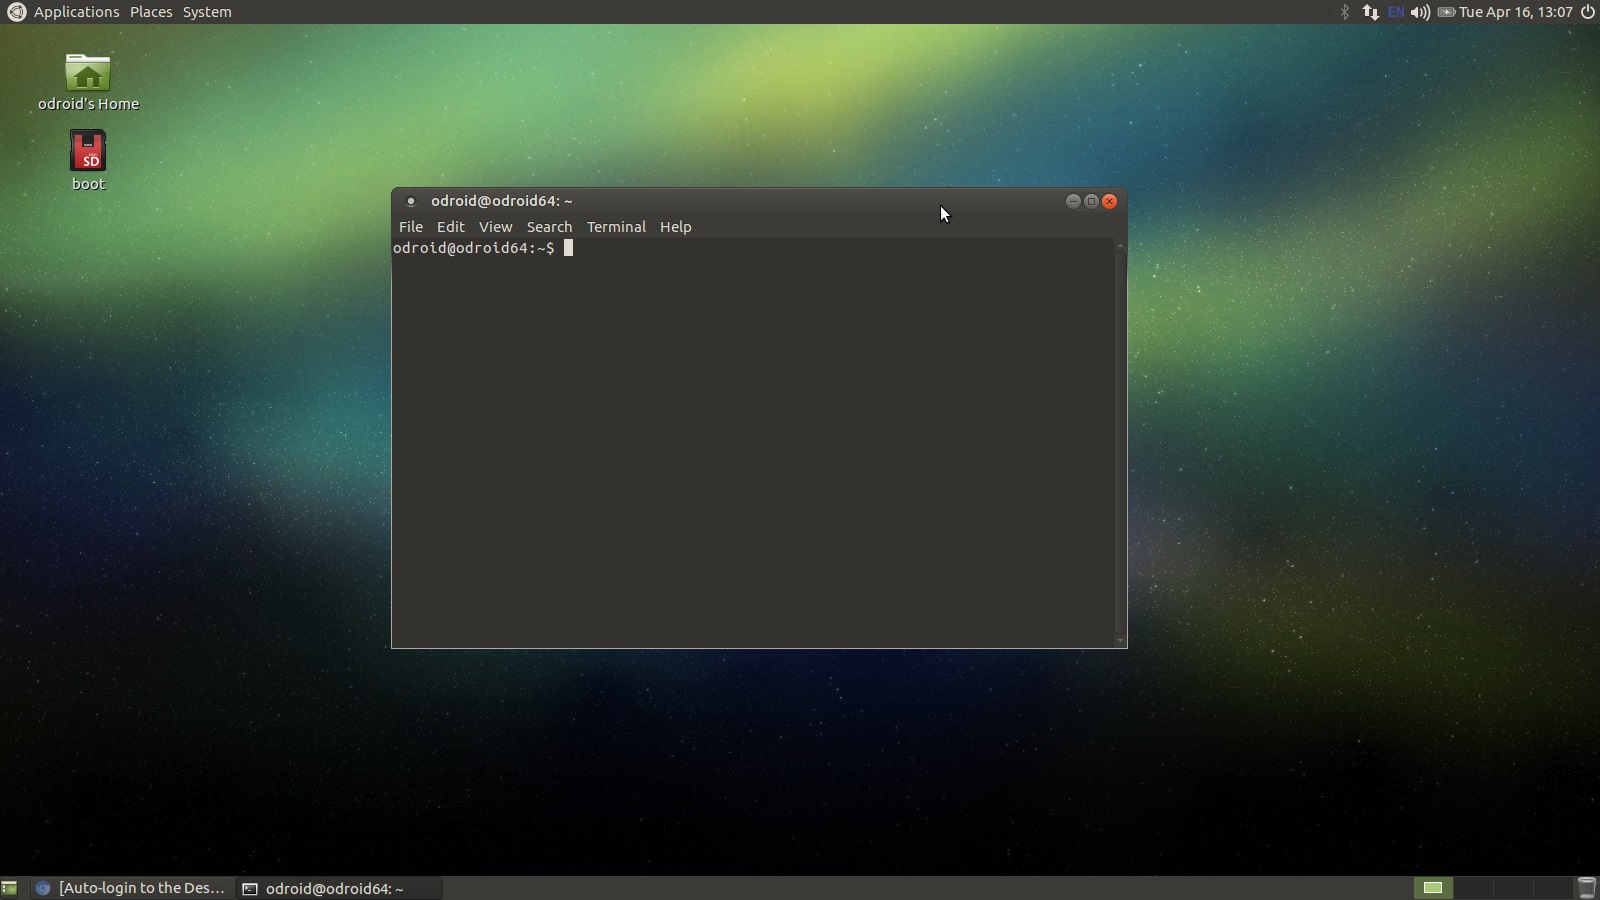Open the Trash icon in bottom panel
The width and height of the screenshot is (1600, 900).
(1586, 888)
